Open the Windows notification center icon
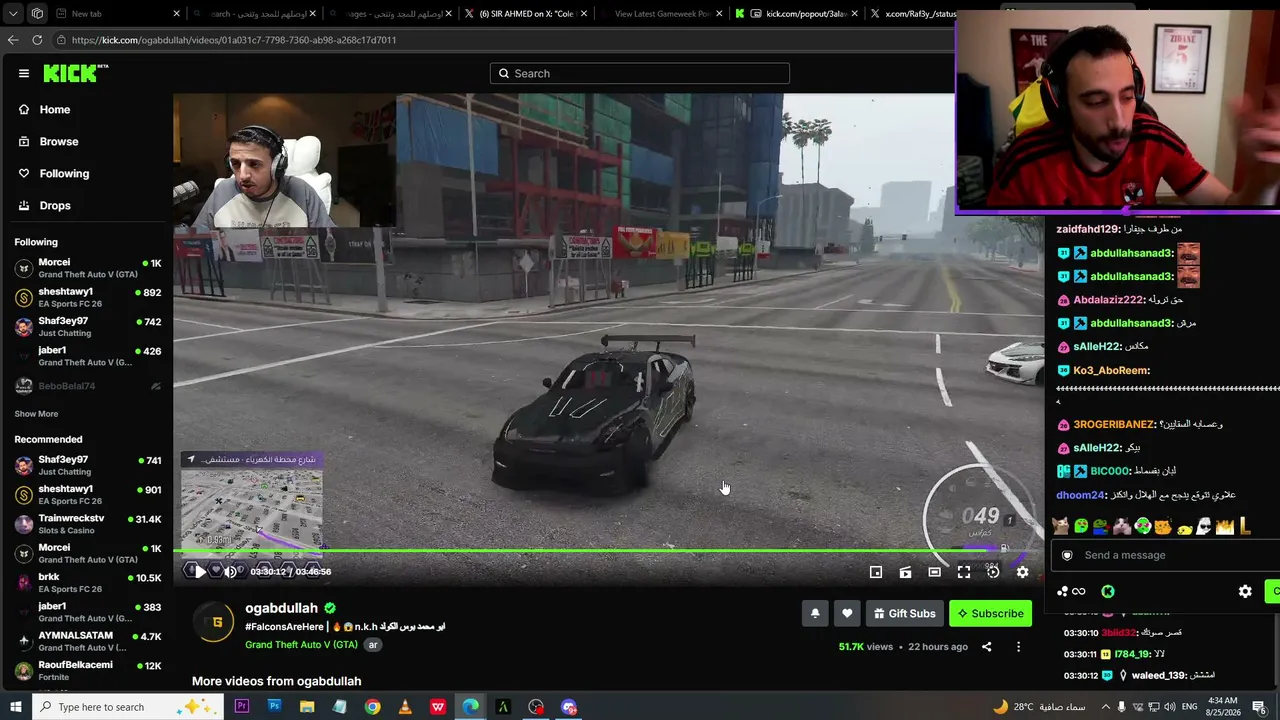The height and width of the screenshot is (720, 1280). (1259, 707)
